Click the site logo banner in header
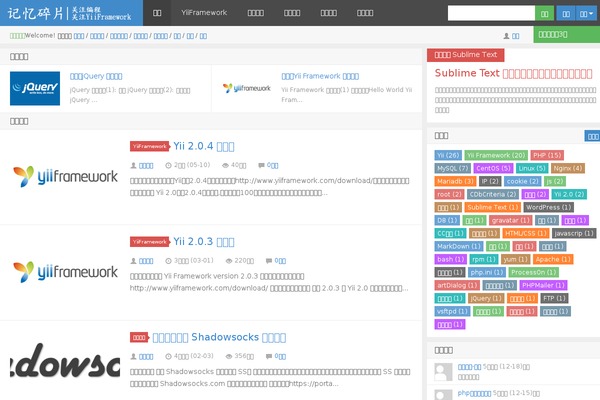This screenshot has height=400, width=600. tap(71, 13)
